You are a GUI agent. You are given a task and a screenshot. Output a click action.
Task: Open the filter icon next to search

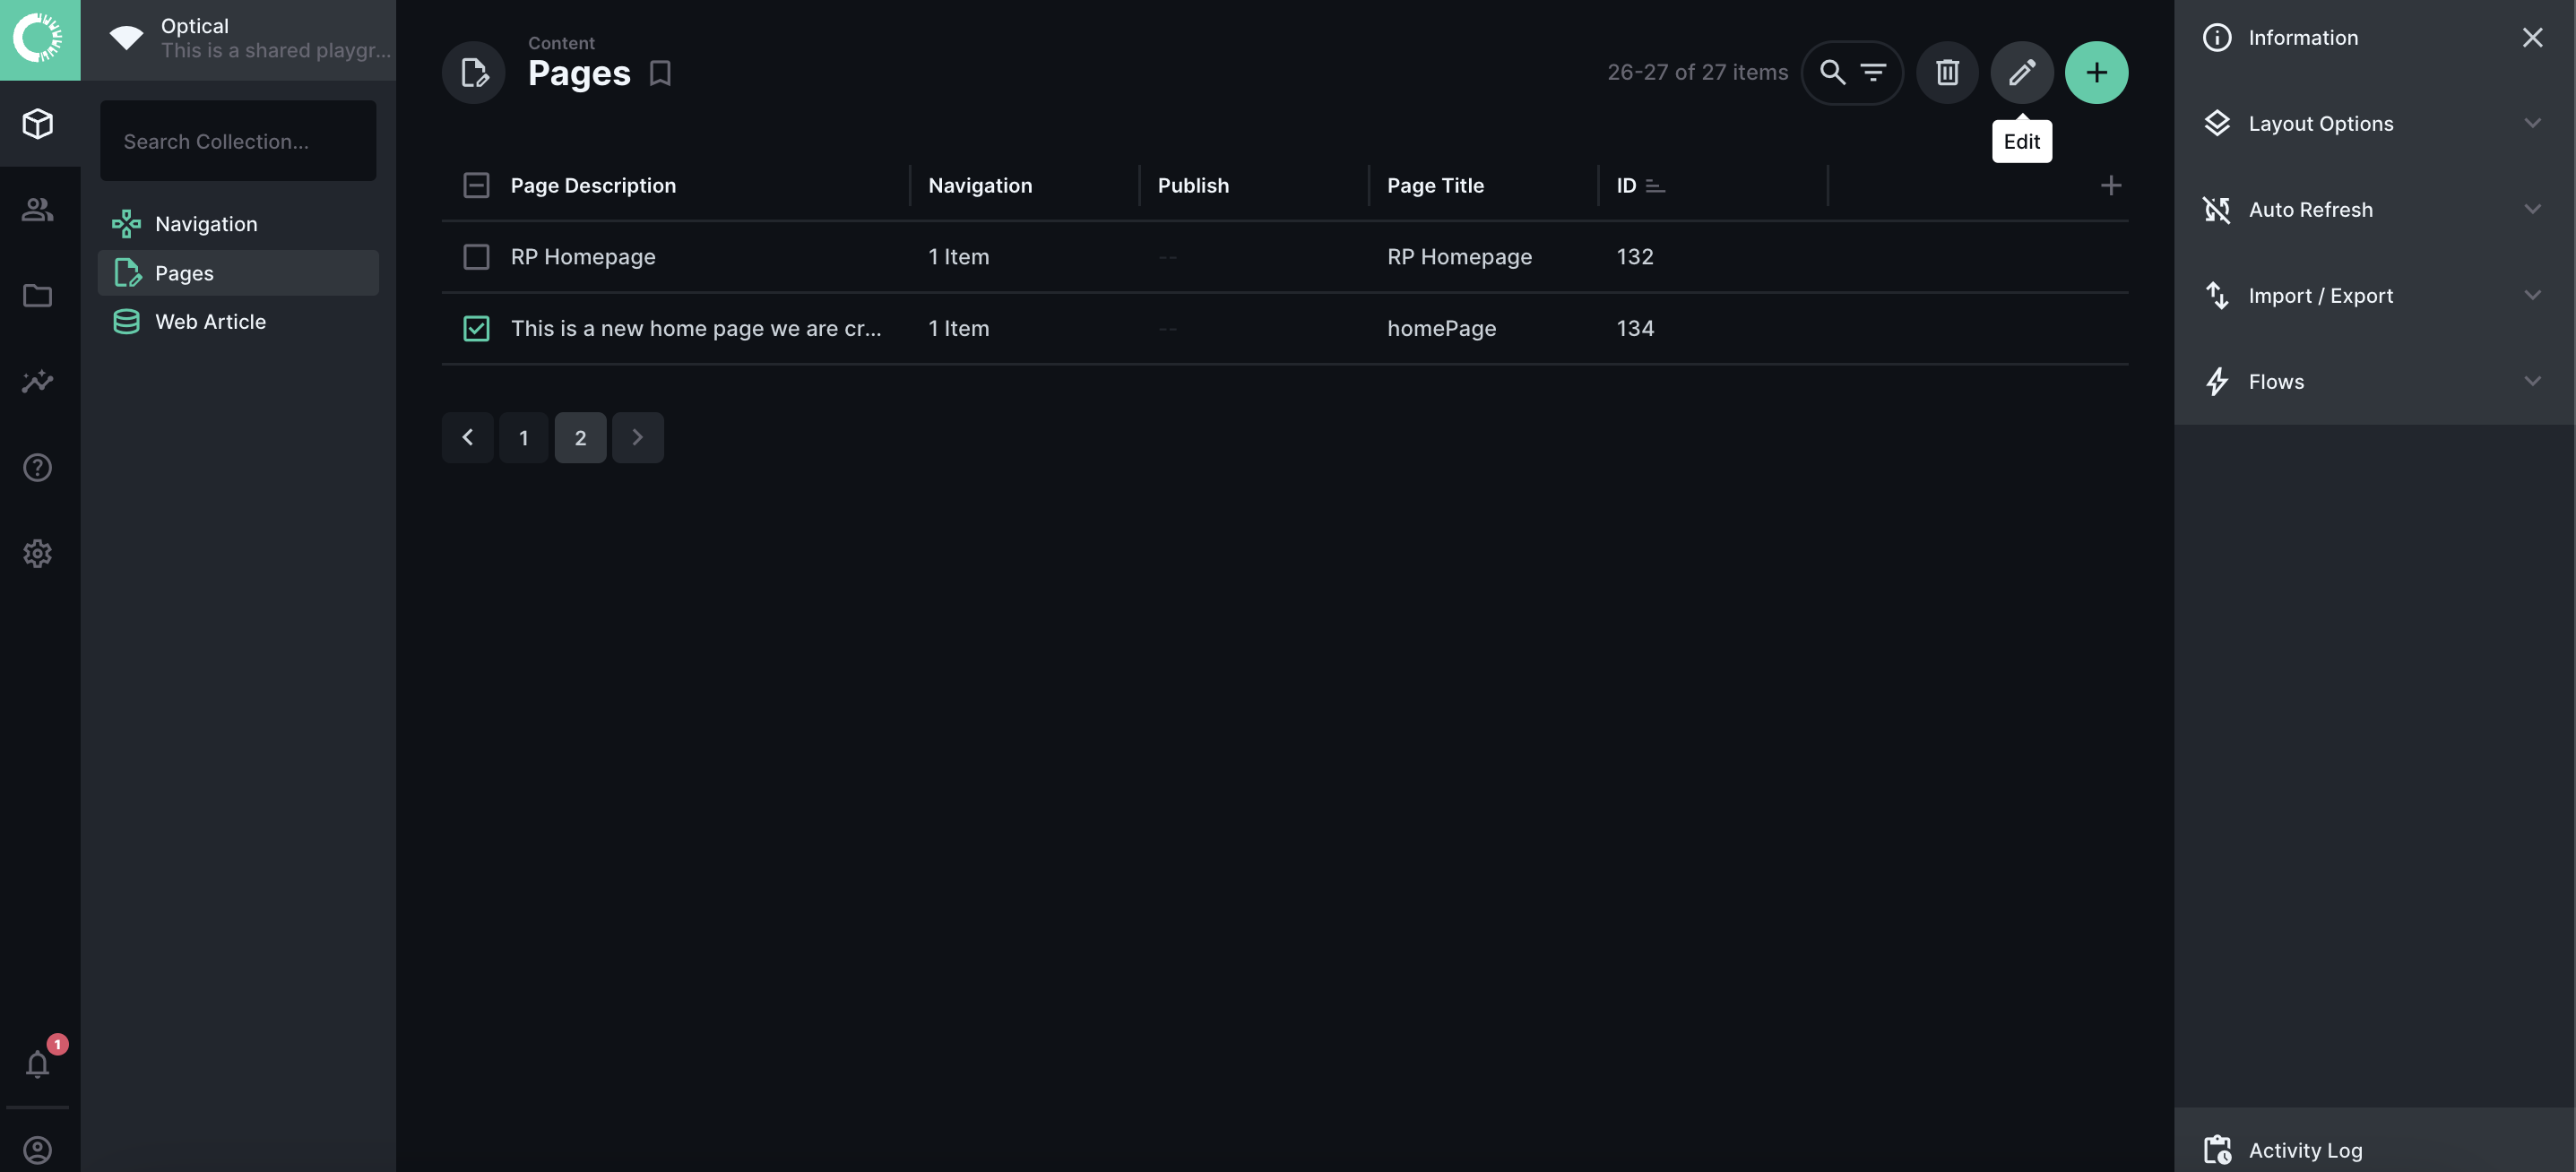pyautogui.click(x=1873, y=72)
